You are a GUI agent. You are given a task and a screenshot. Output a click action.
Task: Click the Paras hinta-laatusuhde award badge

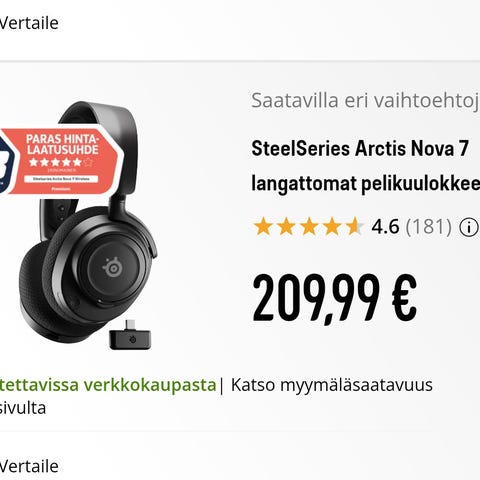60,162
